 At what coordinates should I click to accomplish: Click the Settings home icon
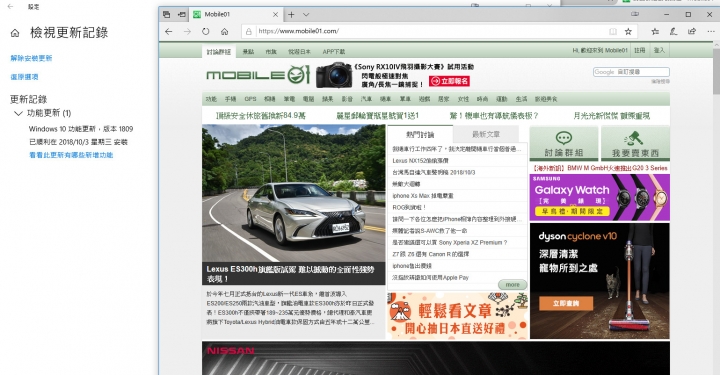click(15, 33)
